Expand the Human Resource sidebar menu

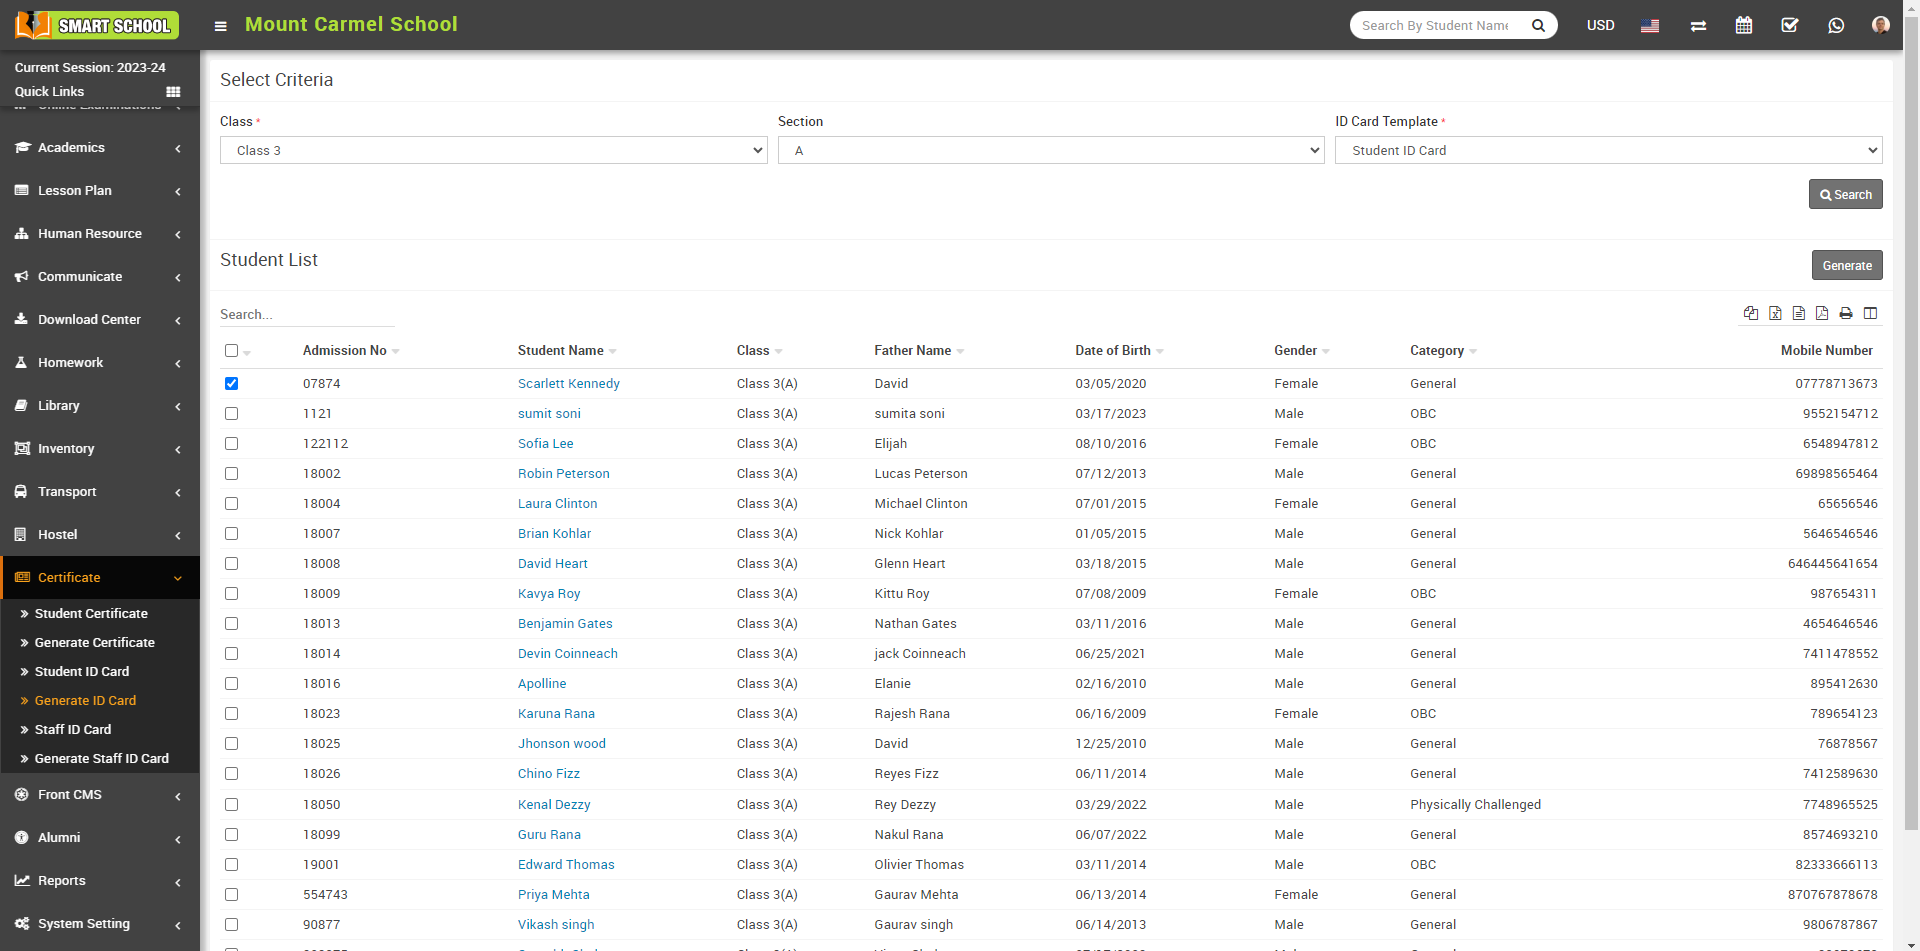pos(90,234)
